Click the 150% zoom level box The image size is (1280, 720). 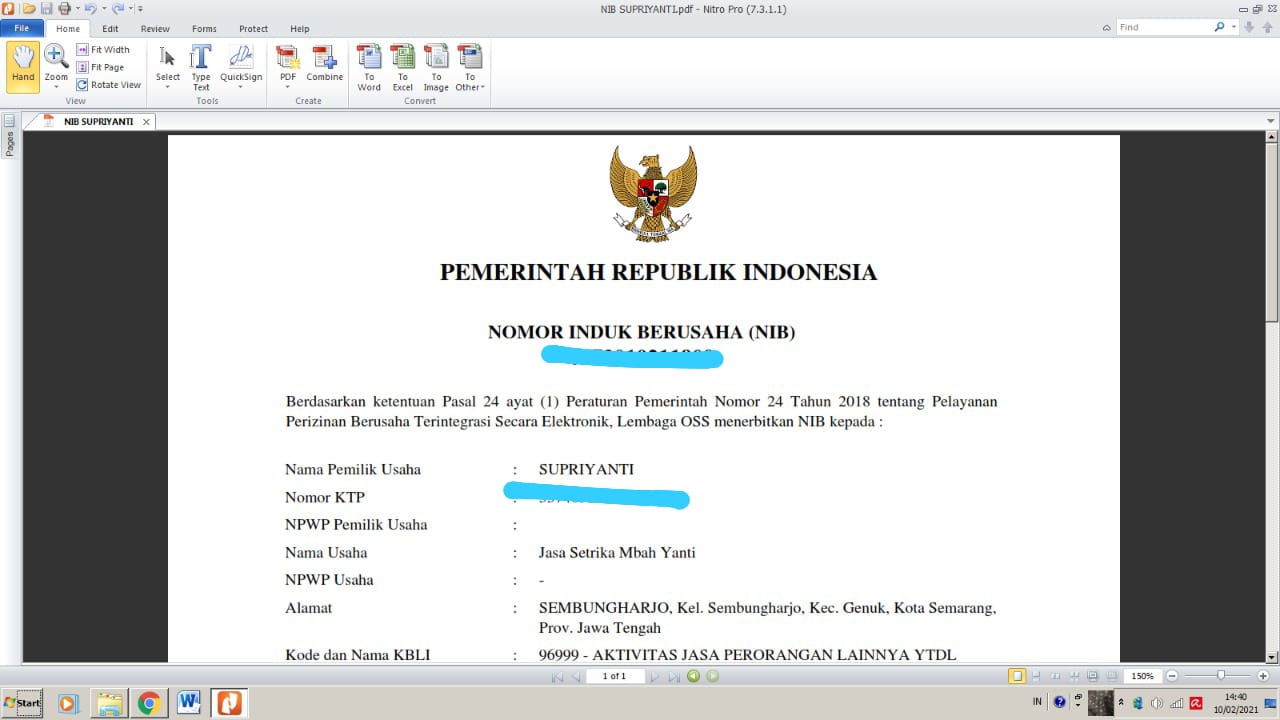click(x=1143, y=676)
